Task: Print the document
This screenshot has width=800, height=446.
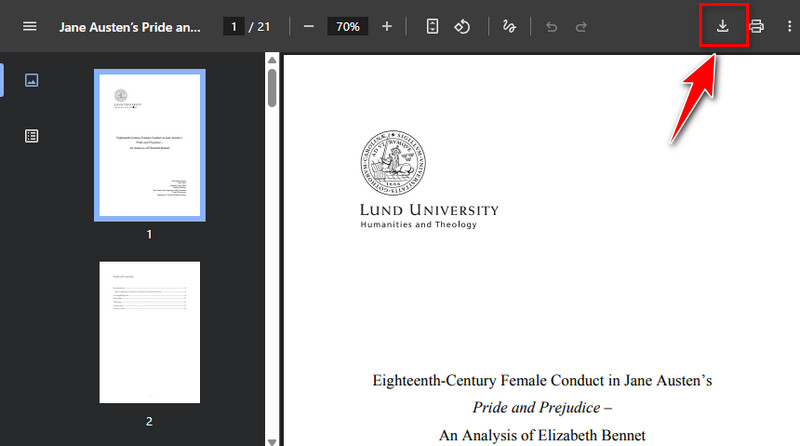Action: (x=757, y=27)
